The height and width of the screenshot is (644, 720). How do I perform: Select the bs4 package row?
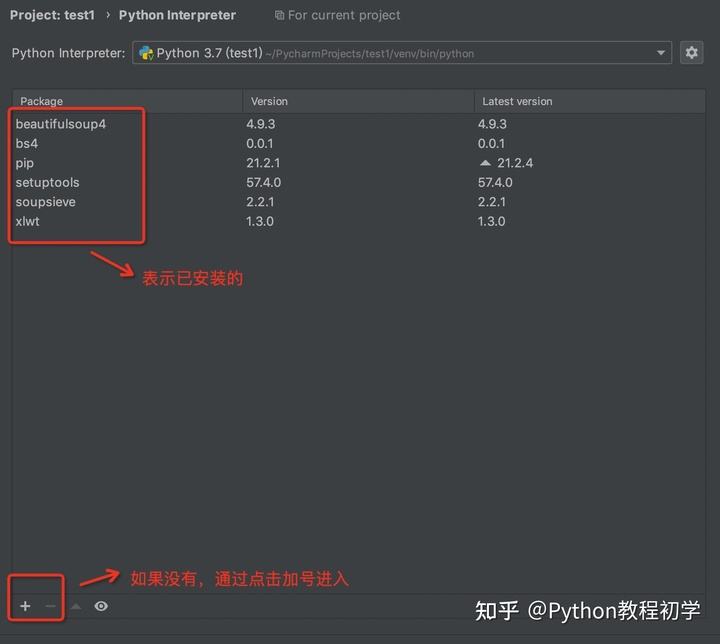tap(359, 143)
